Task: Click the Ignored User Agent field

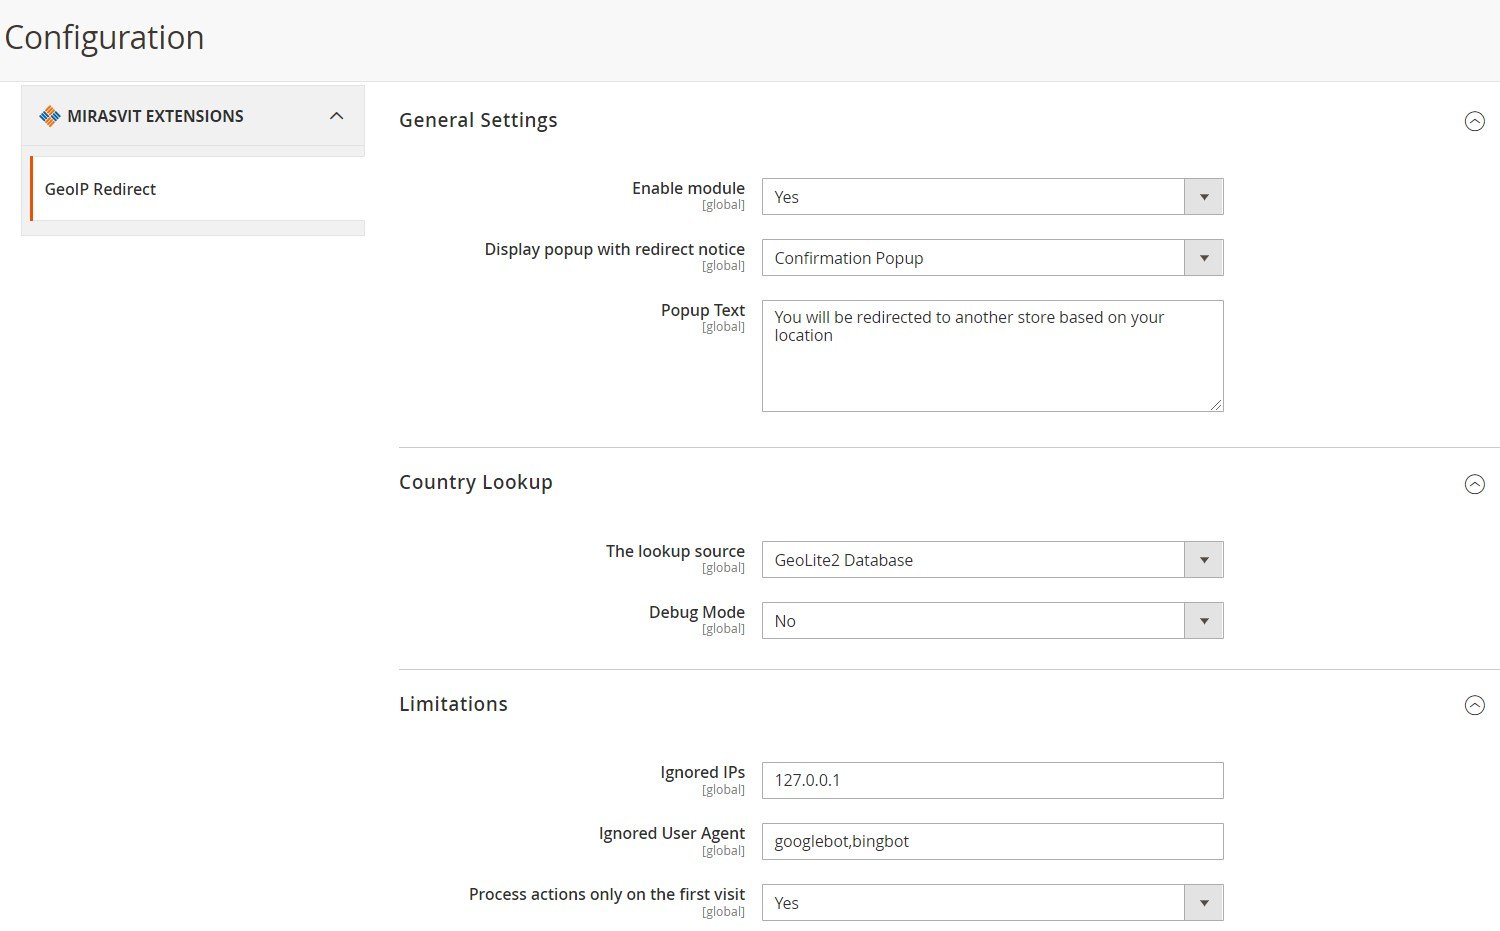Action: coord(992,841)
